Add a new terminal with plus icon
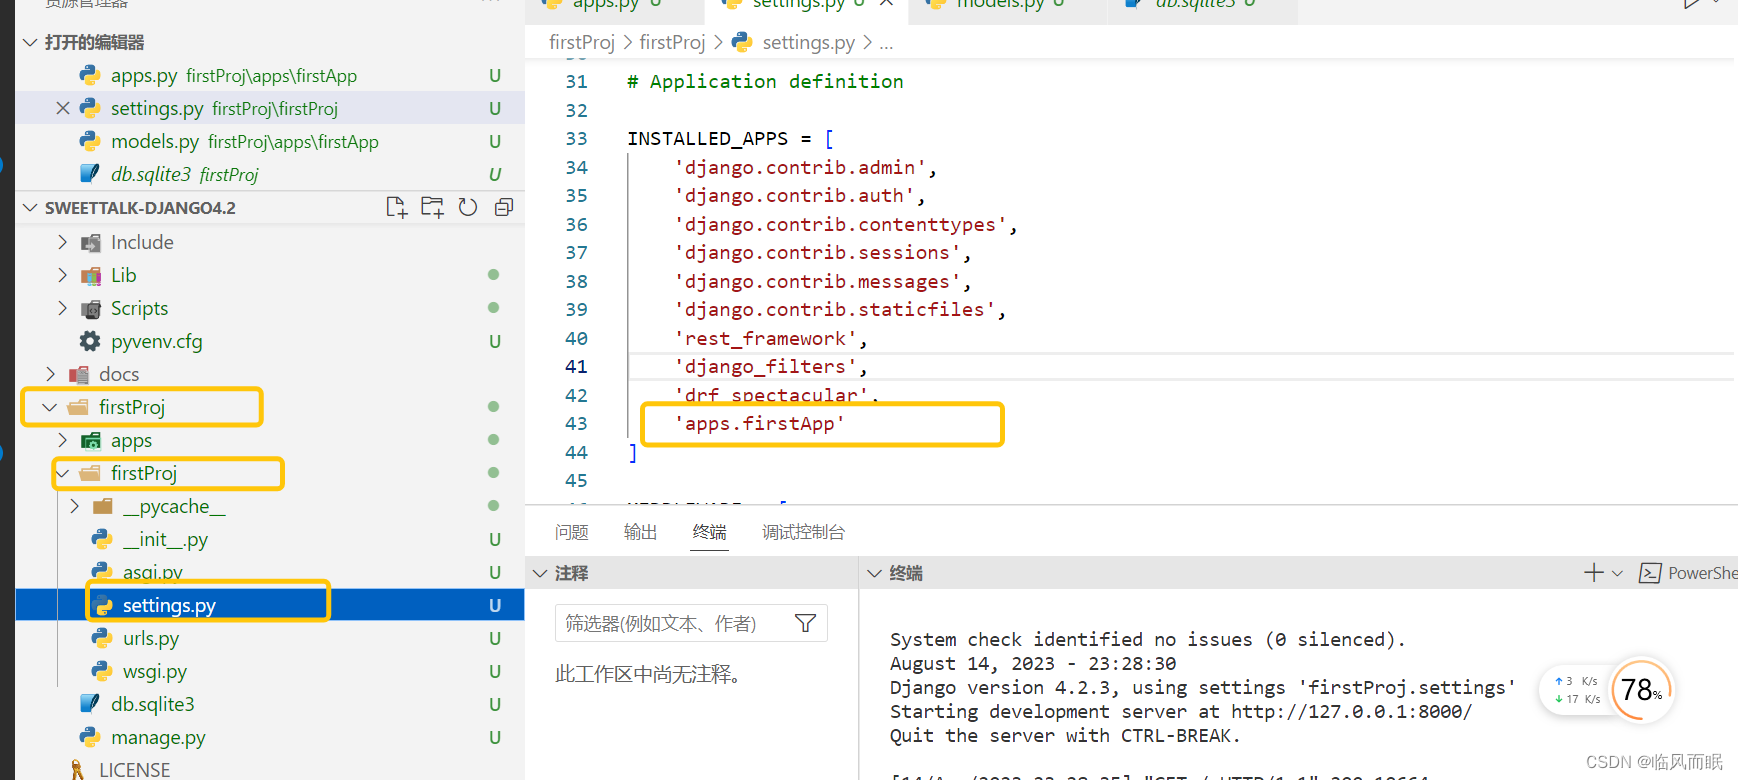Screen dimensions: 1738x780 tap(1594, 572)
